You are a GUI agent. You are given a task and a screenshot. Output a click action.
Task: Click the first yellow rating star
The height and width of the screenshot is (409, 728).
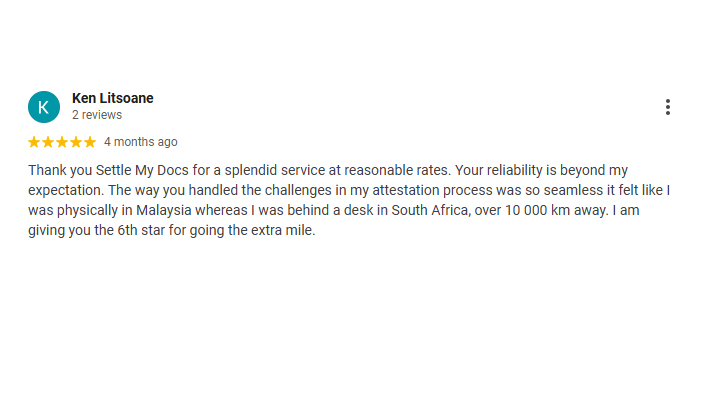(x=34, y=142)
